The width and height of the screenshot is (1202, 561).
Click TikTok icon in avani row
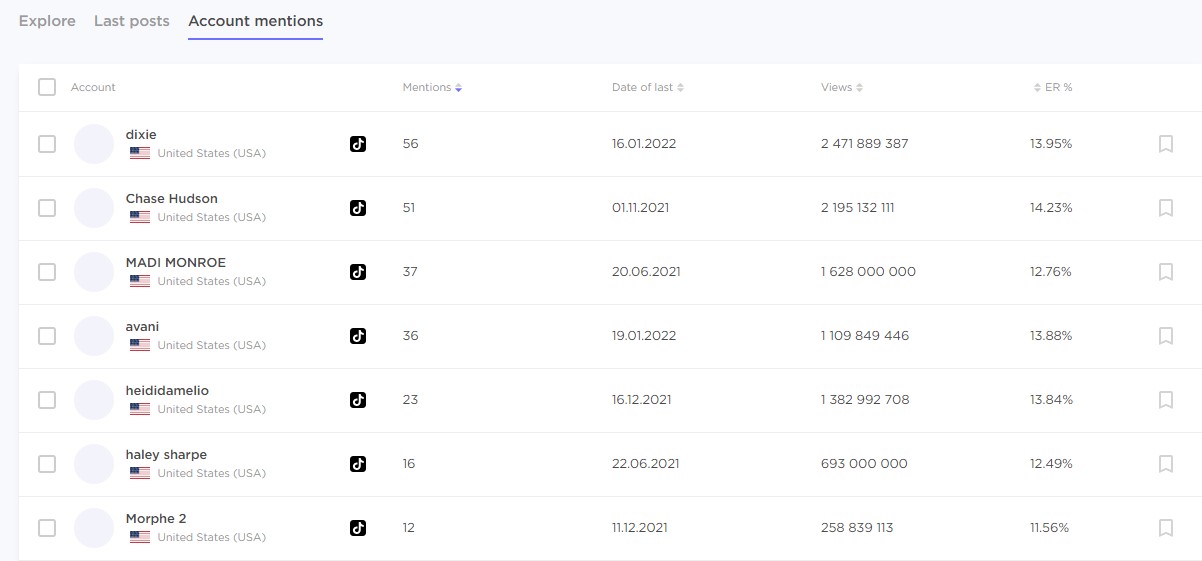[358, 336]
